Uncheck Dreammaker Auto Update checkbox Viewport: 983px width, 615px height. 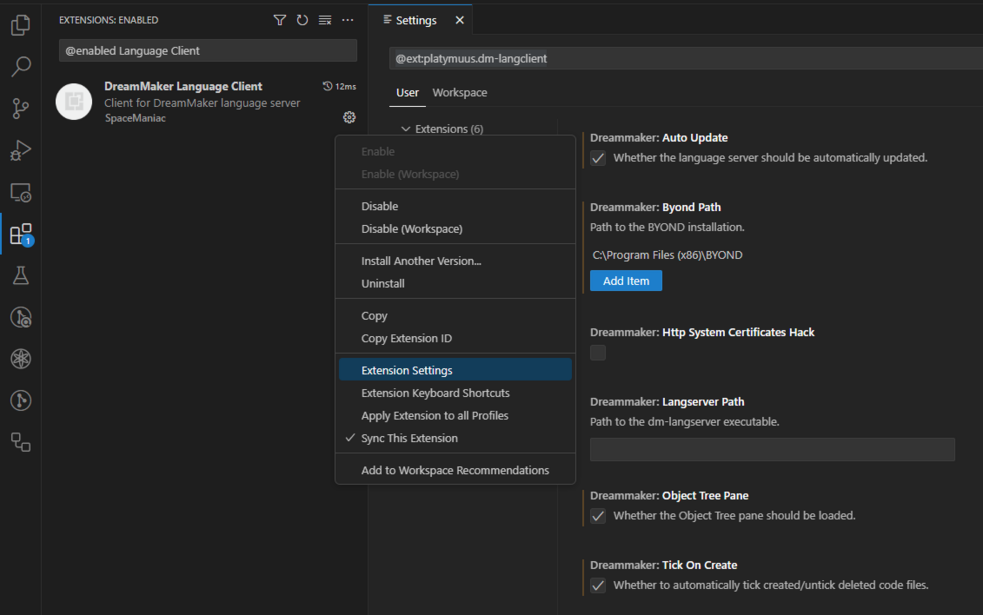(x=598, y=158)
